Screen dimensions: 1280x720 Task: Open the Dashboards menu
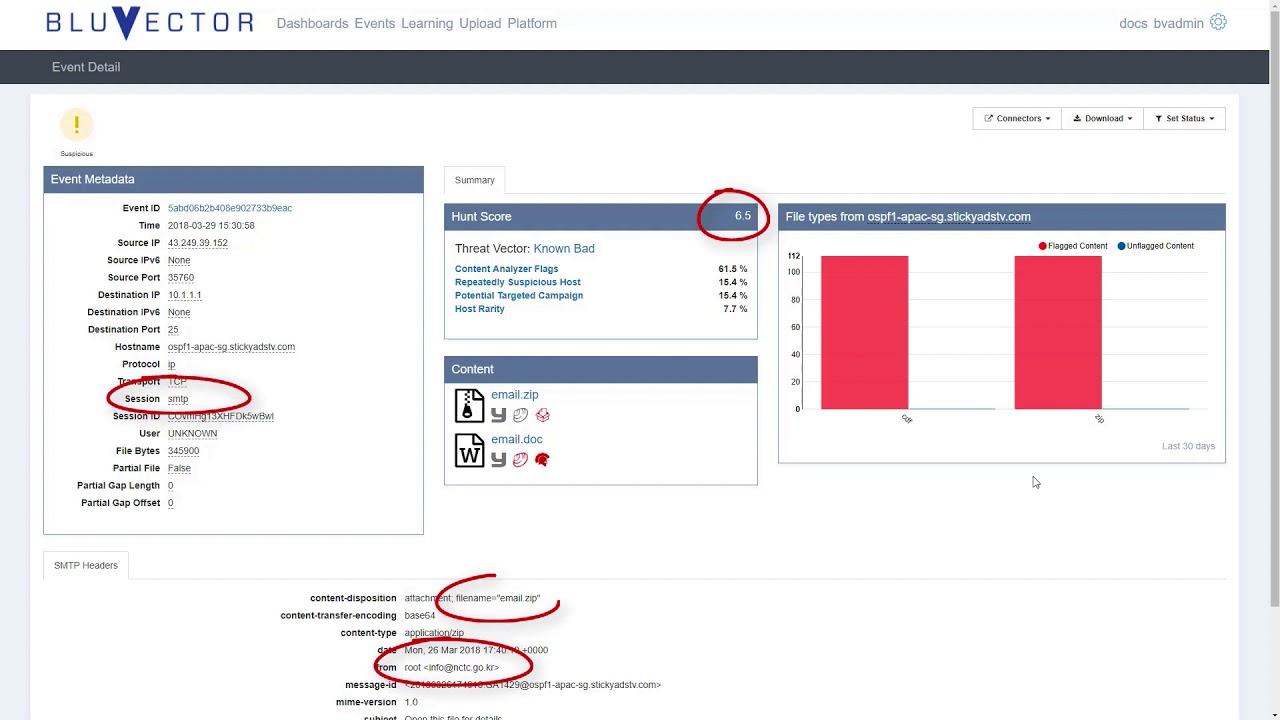pos(312,23)
